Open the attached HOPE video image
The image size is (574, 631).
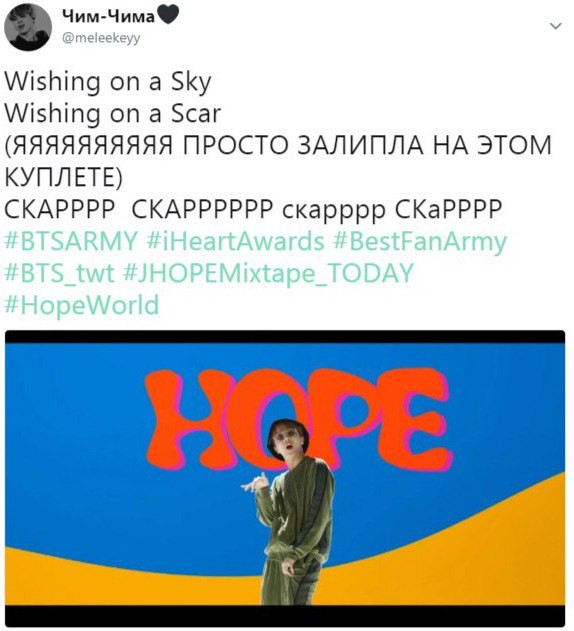(x=285, y=478)
